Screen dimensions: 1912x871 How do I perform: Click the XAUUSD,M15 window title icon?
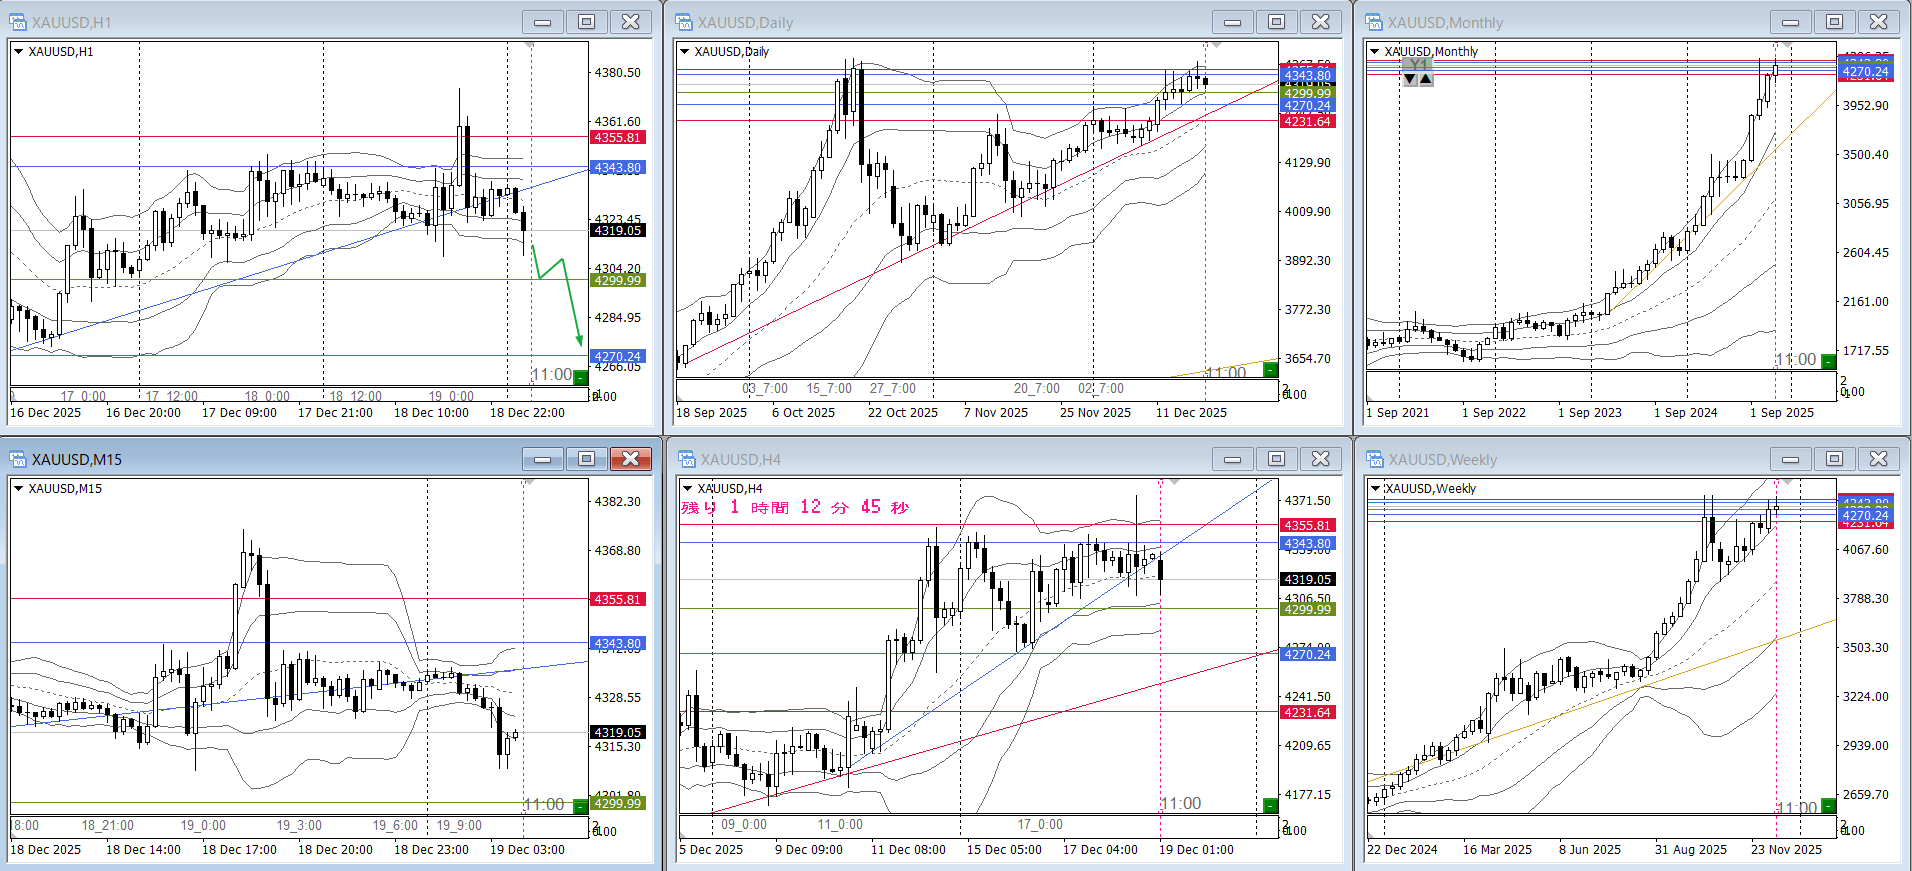18,459
